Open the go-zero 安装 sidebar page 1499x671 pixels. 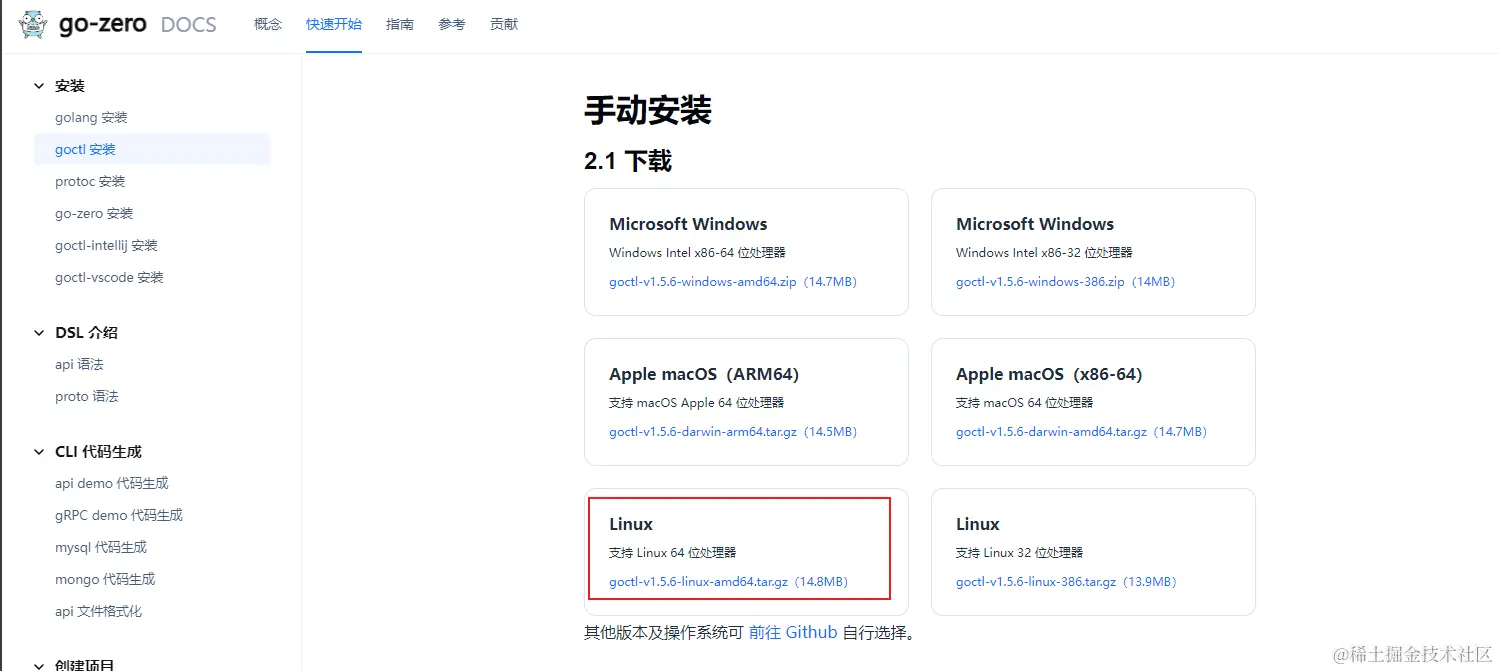coord(94,213)
